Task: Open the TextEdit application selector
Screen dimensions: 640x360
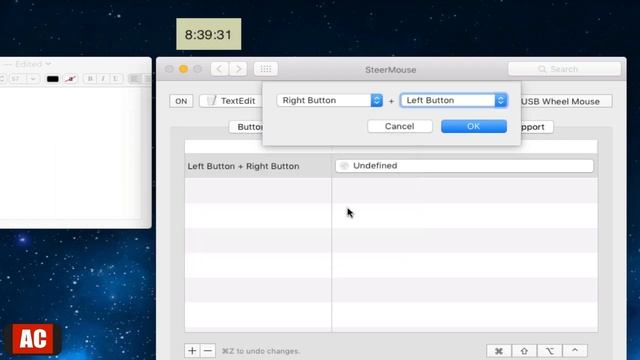Action: point(231,101)
